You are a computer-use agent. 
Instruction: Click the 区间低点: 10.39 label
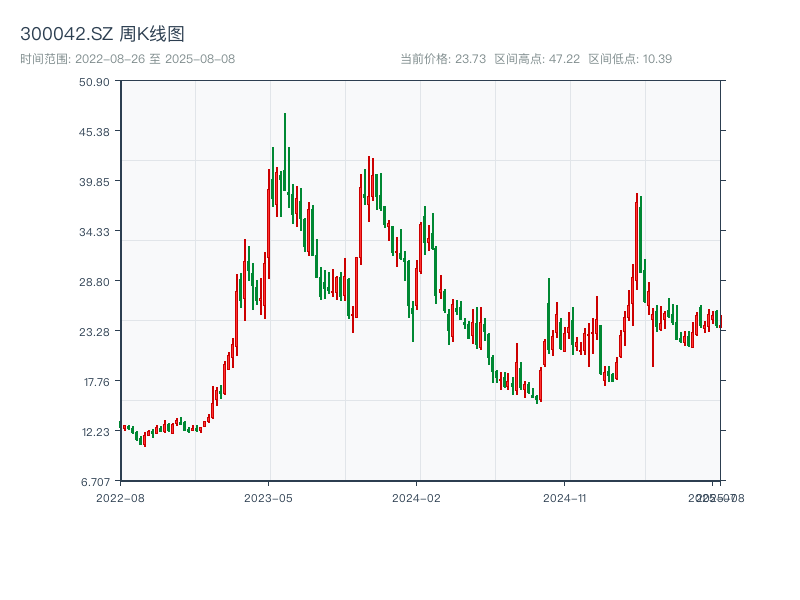(630, 59)
